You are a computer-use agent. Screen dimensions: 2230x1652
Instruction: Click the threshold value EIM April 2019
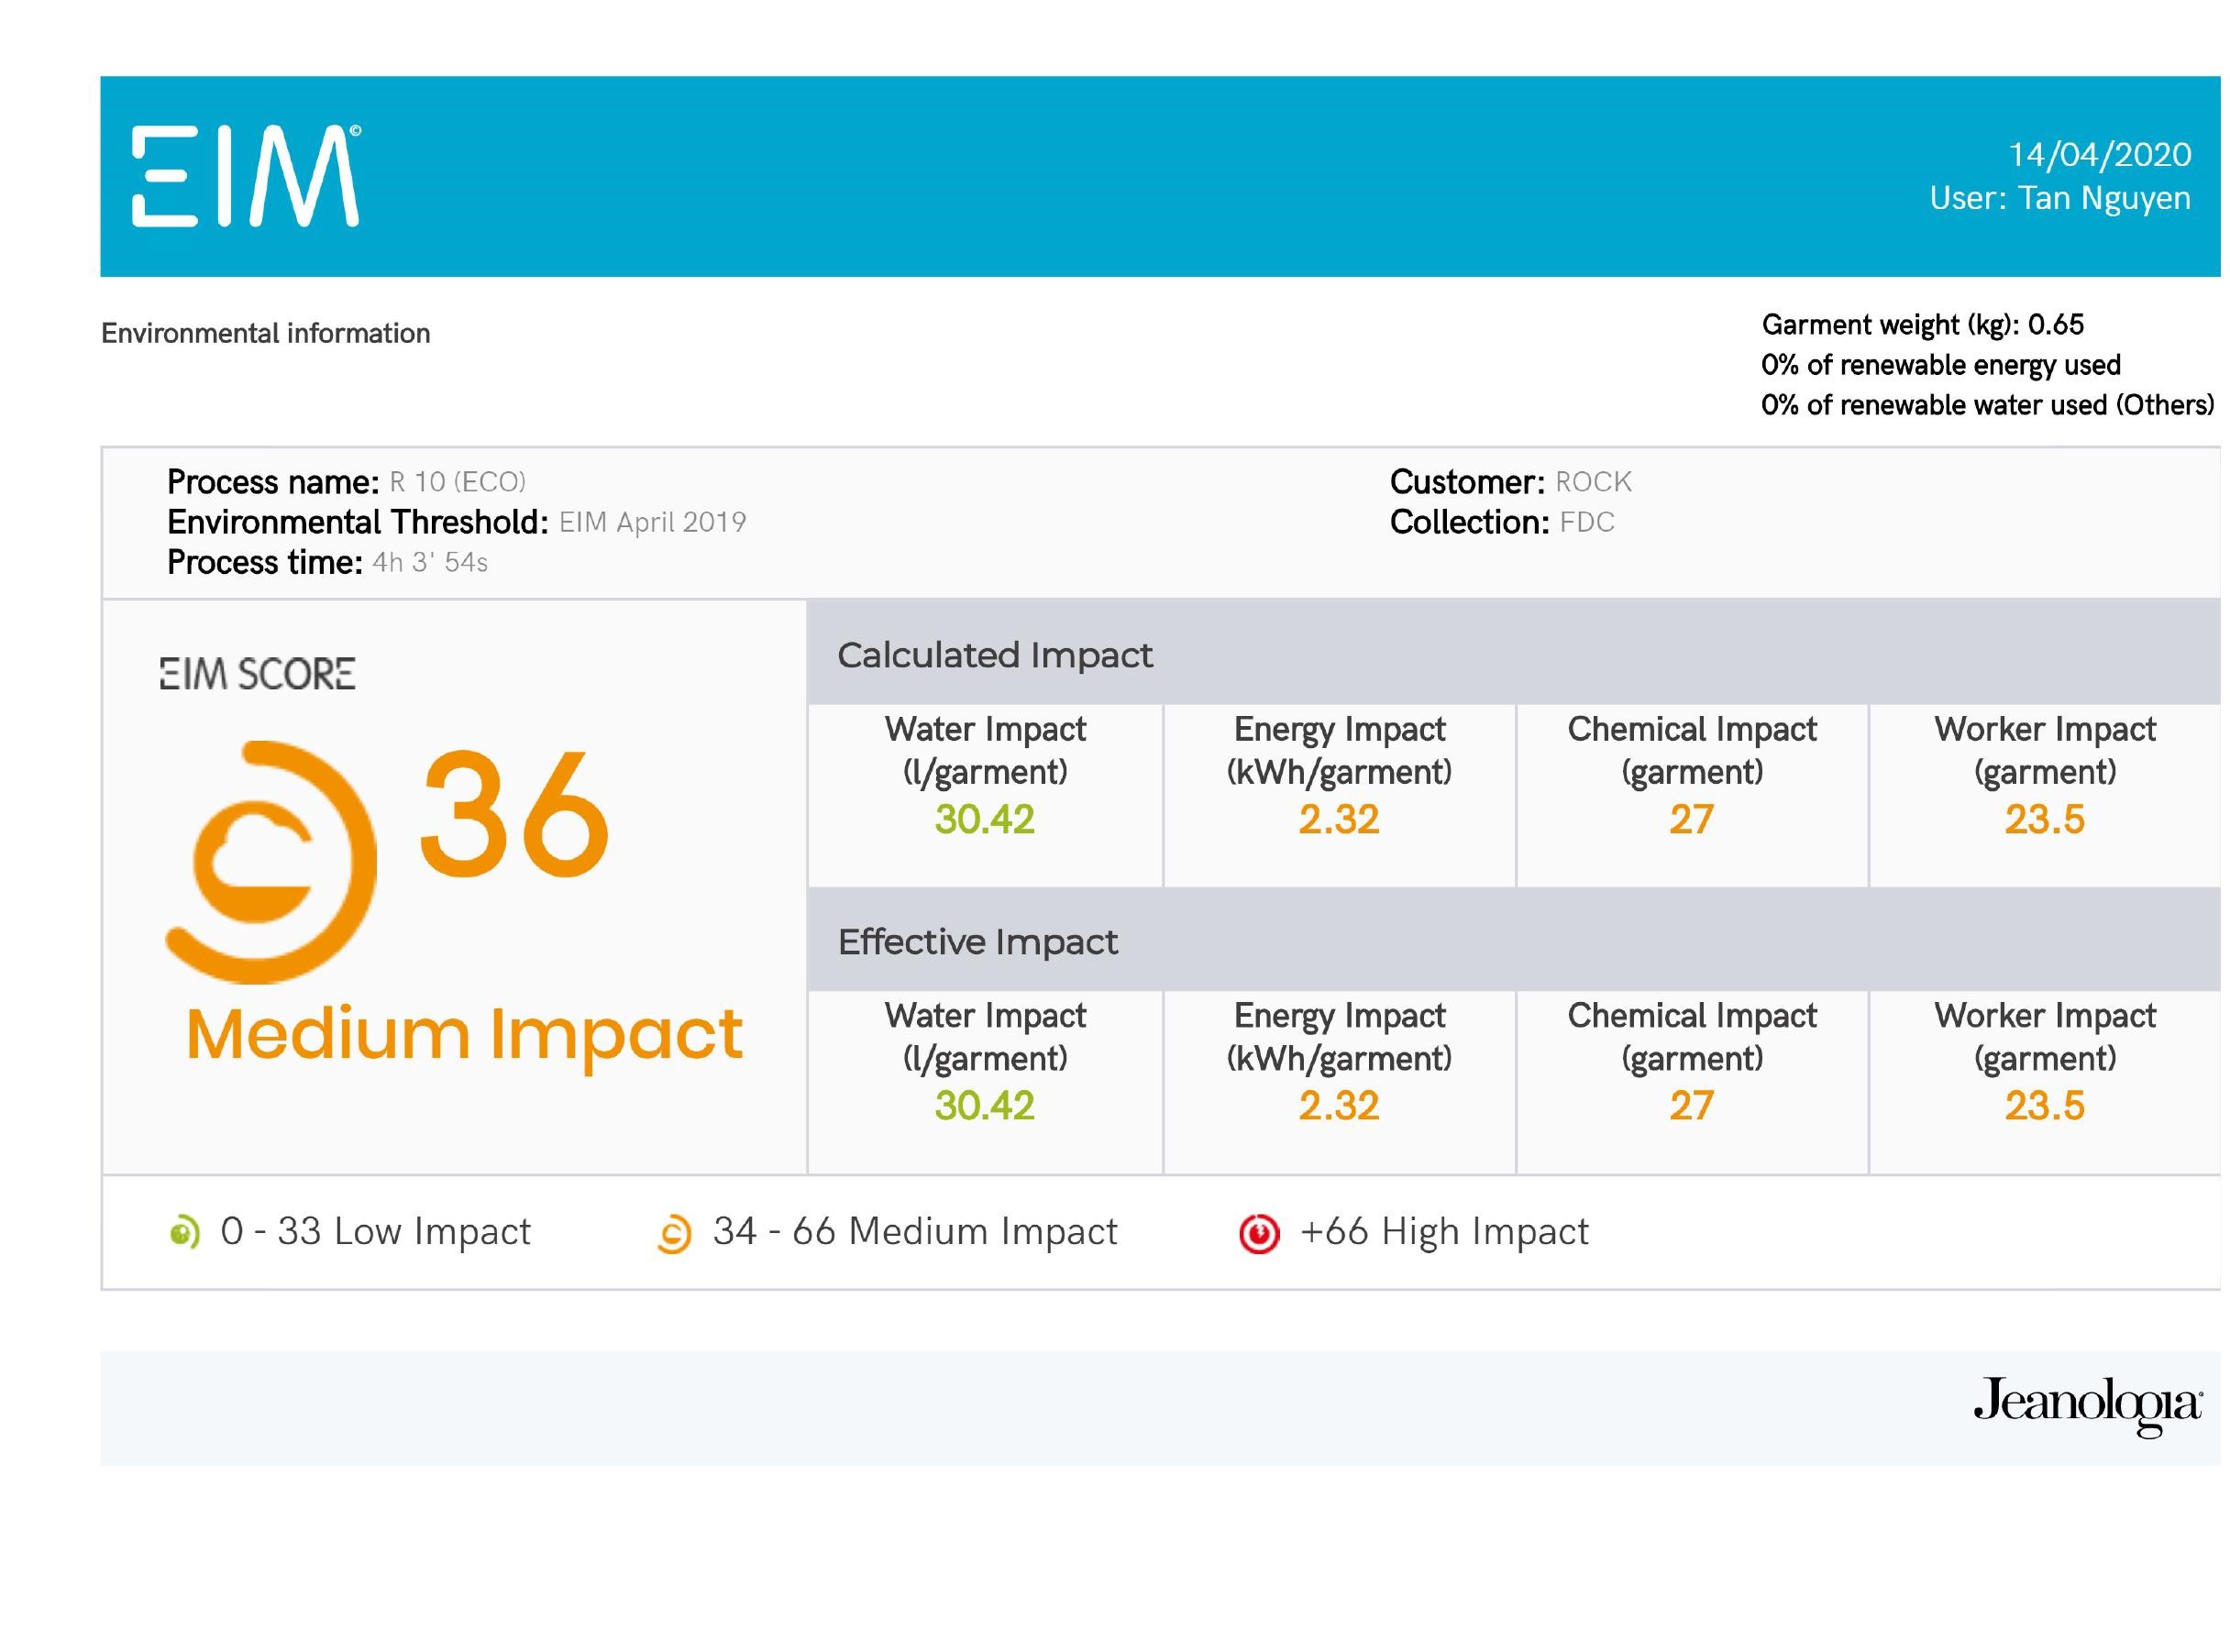(x=652, y=522)
